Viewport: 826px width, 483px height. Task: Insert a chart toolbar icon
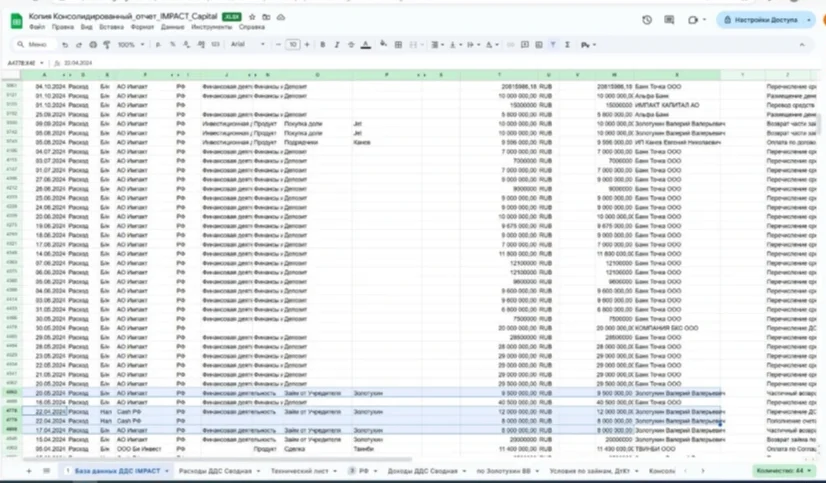[x=539, y=45]
